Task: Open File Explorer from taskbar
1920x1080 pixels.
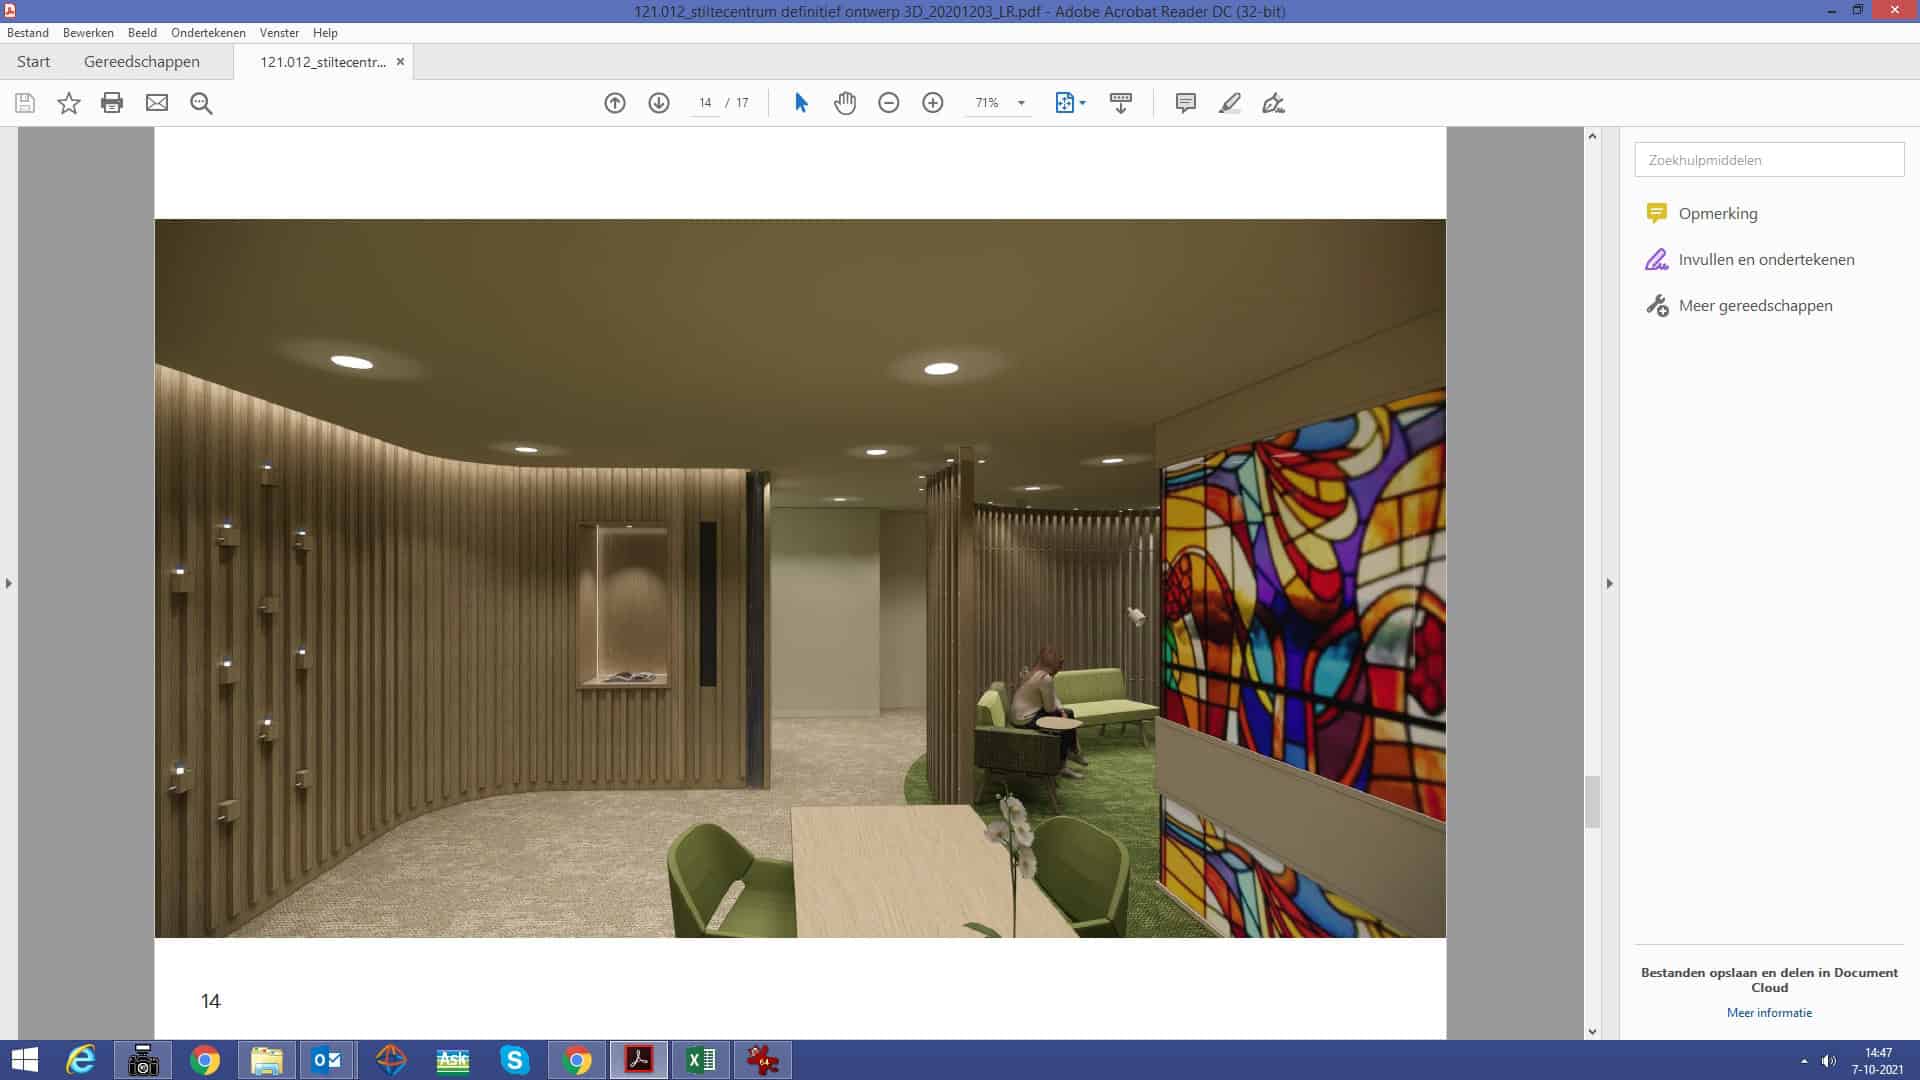Action: coord(266,1060)
